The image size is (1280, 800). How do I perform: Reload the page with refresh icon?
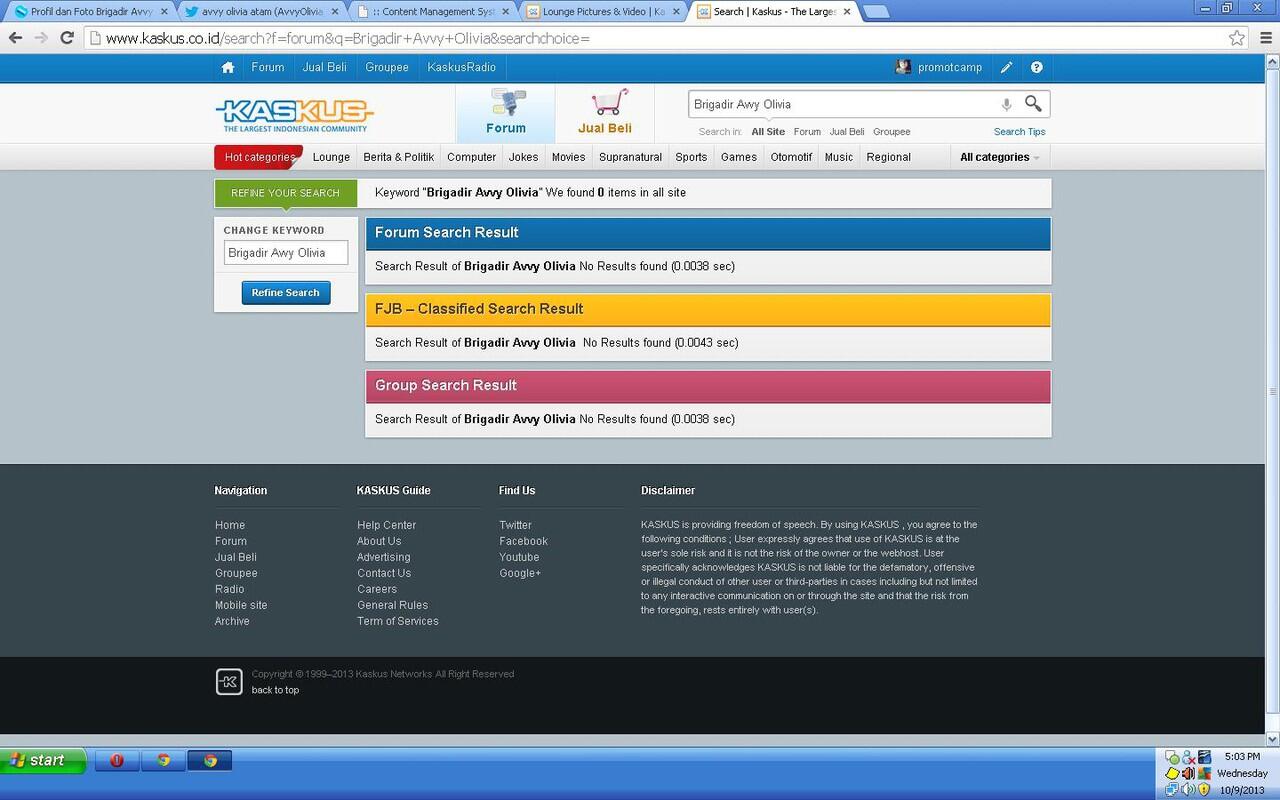click(x=67, y=38)
